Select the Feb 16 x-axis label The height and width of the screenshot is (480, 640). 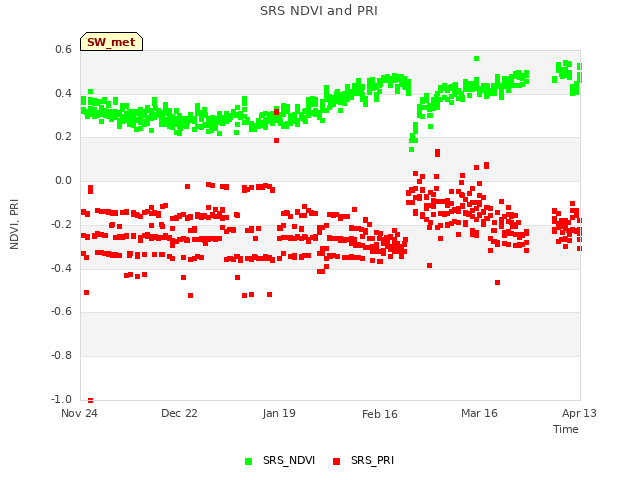(380, 414)
